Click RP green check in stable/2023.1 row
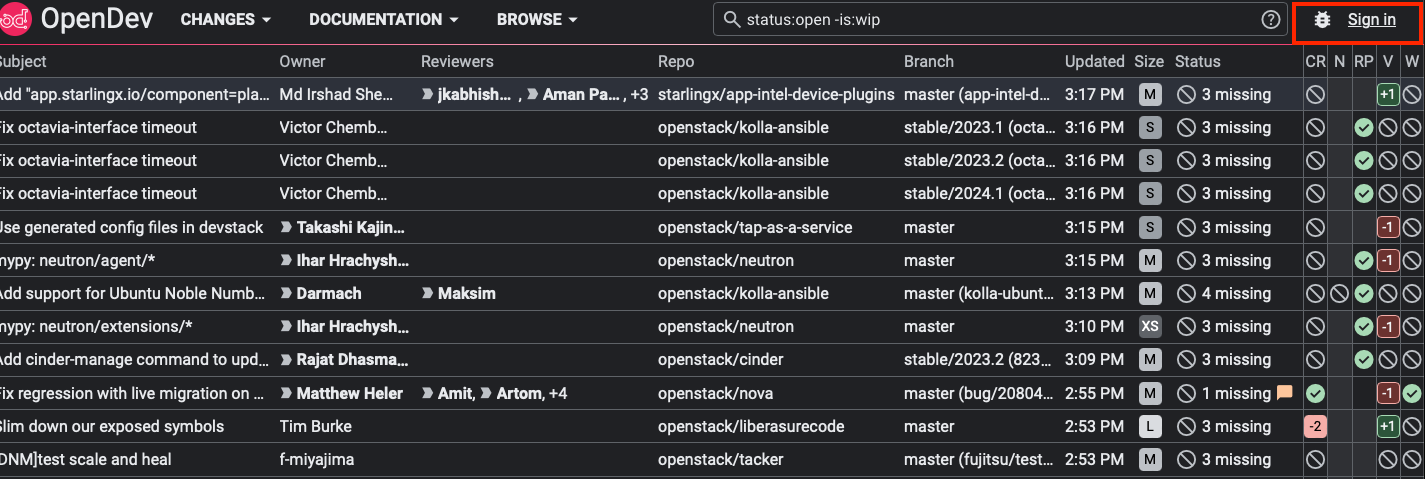This screenshot has height=479, width=1425. pos(1363,128)
